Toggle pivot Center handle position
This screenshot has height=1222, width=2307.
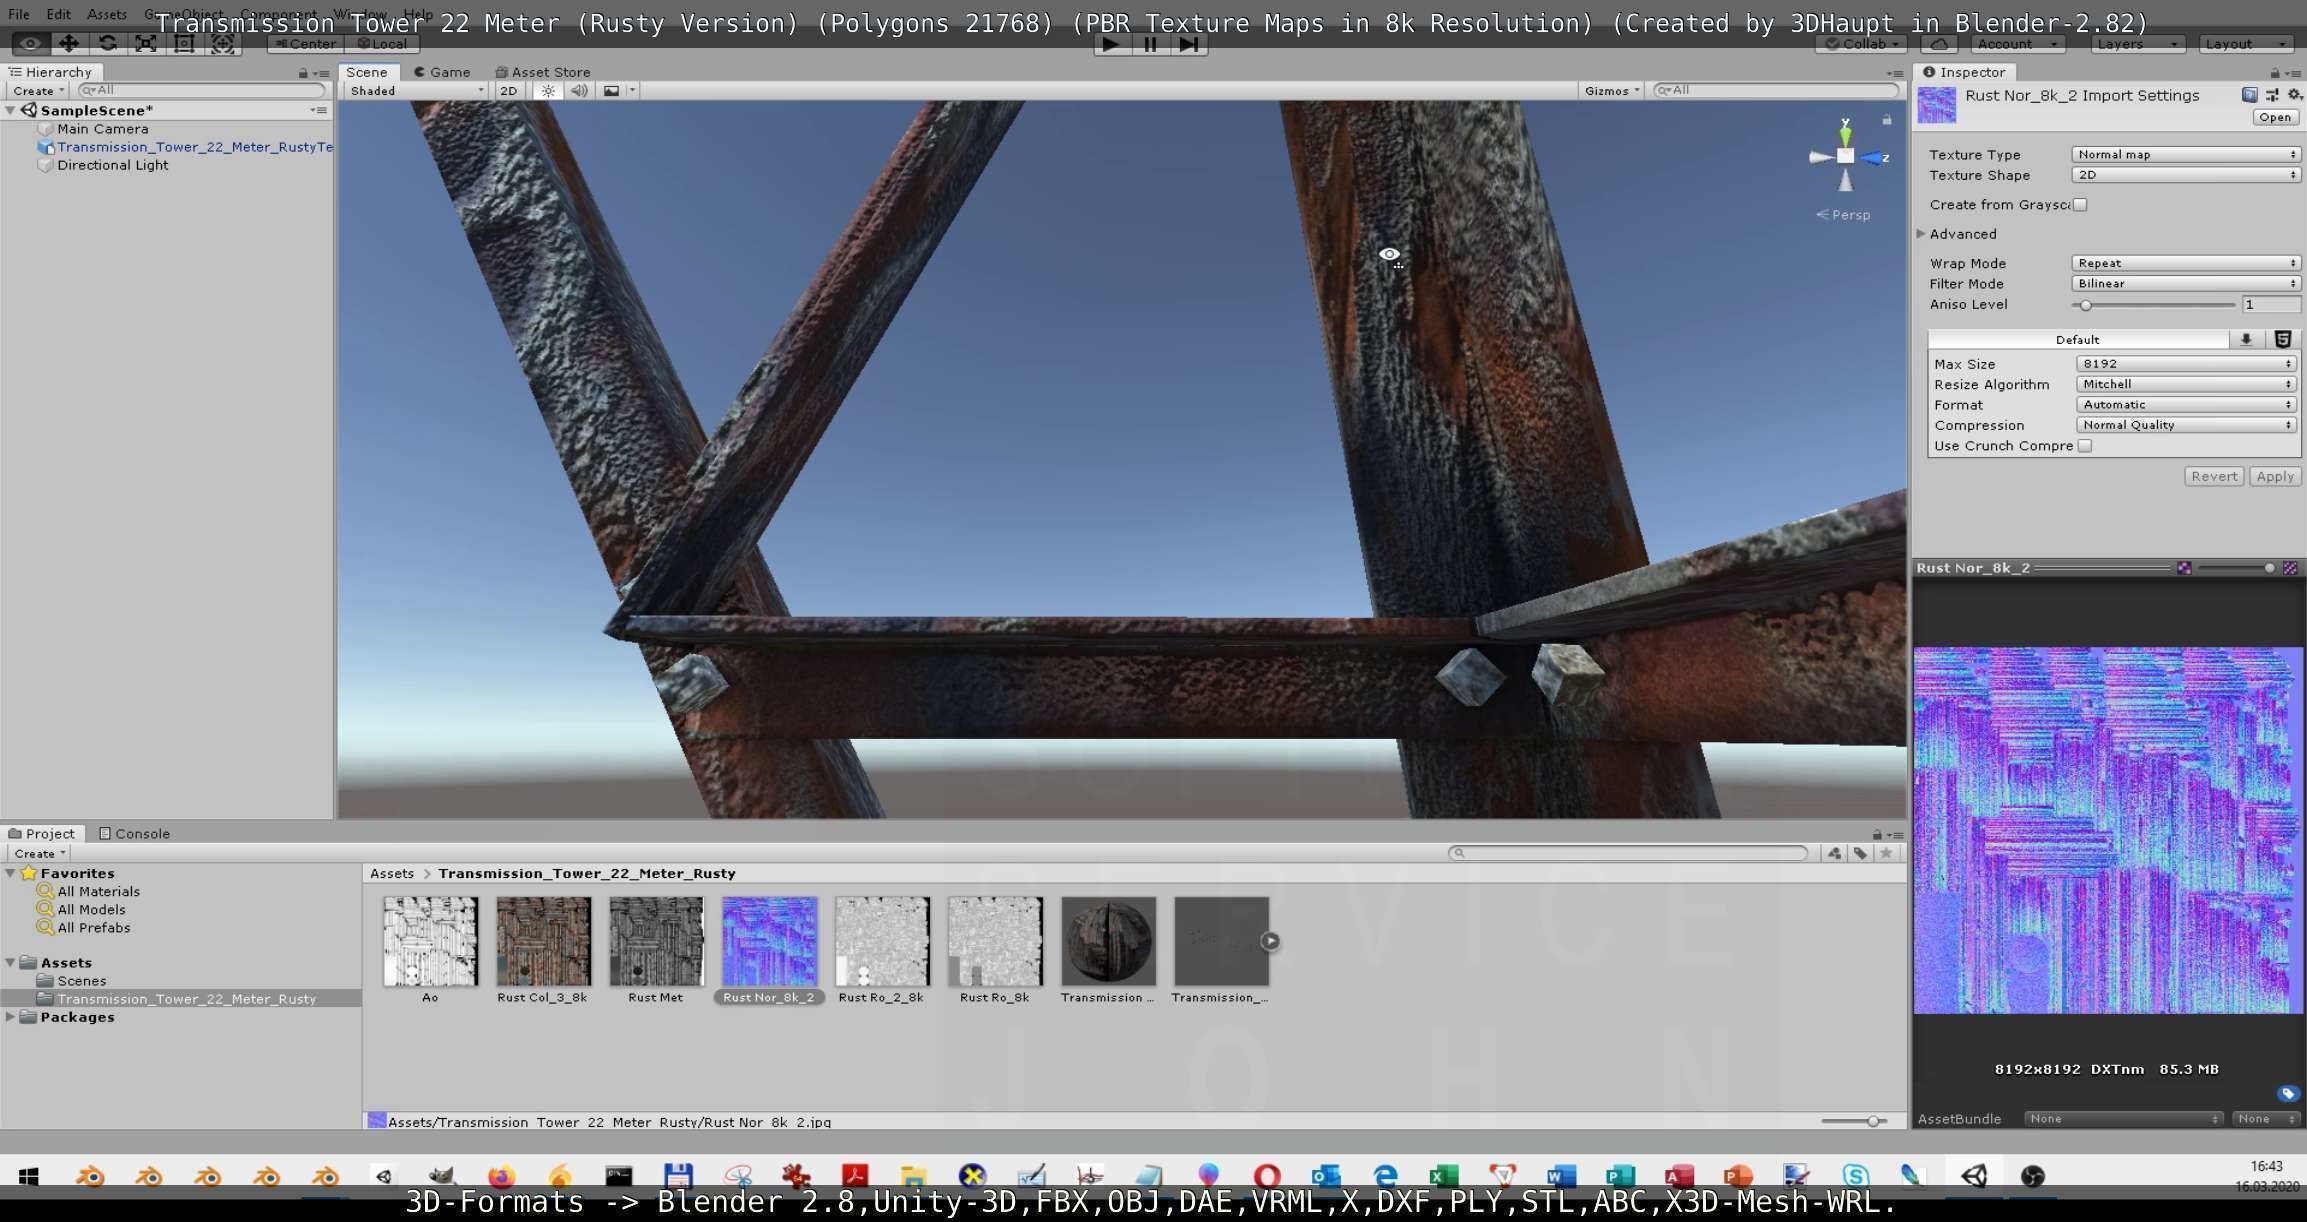[x=306, y=44]
